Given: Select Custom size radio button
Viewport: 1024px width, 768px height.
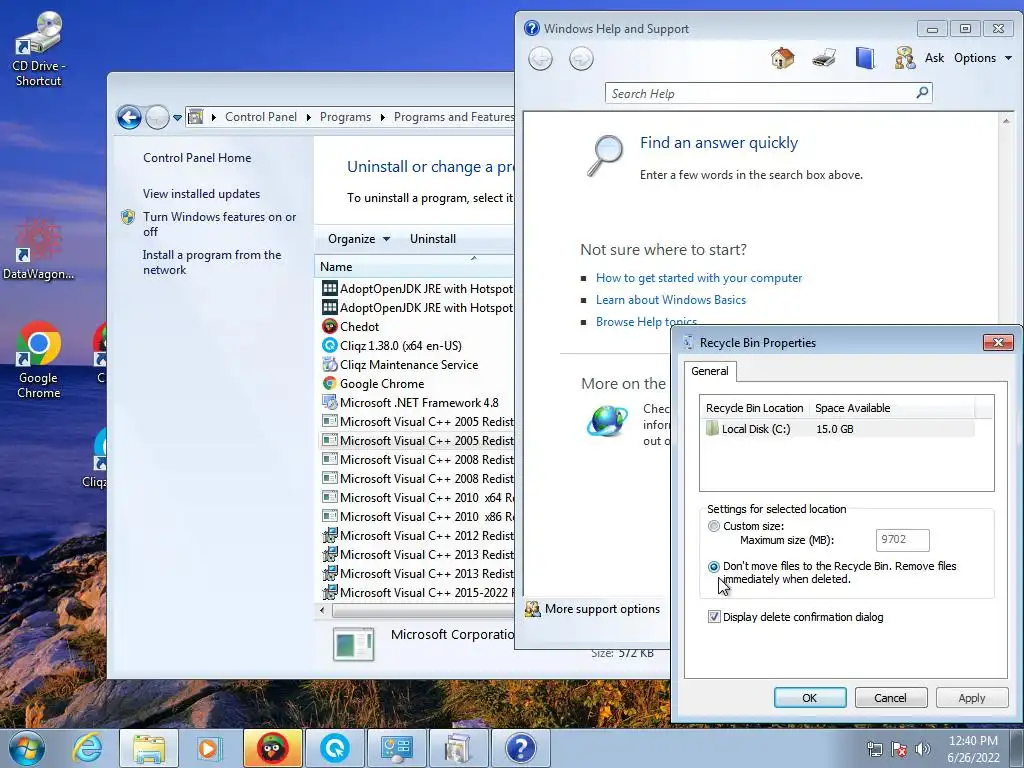Looking at the screenshot, I should [714, 526].
